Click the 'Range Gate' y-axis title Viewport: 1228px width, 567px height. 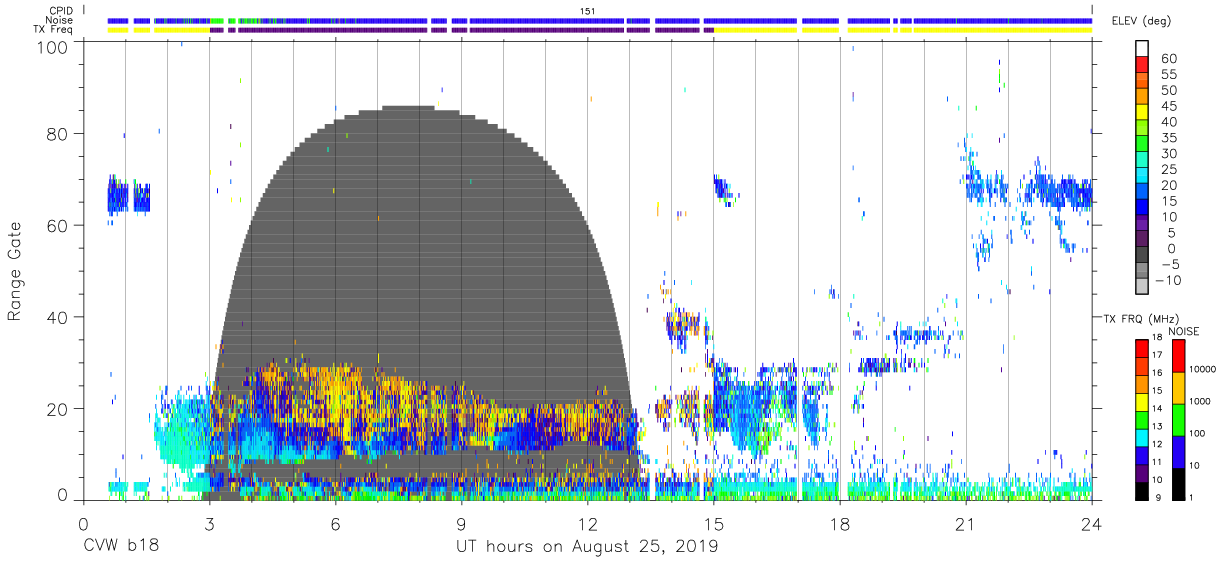pyautogui.click(x=15, y=273)
